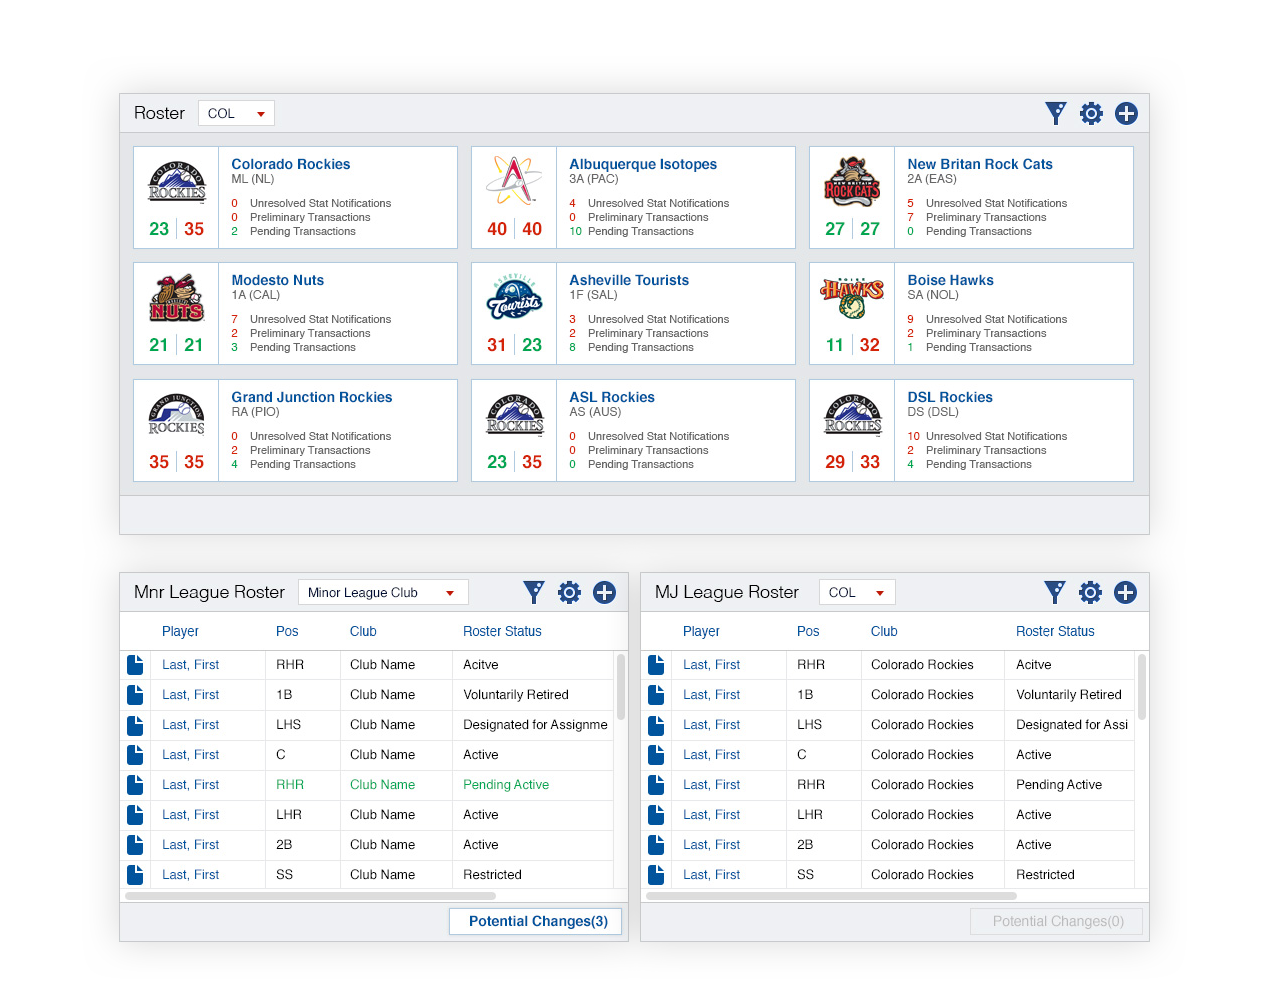Open document icon for 1B row in Mnr roster
This screenshot has height=1000, width=1280.
click(135, 694)
